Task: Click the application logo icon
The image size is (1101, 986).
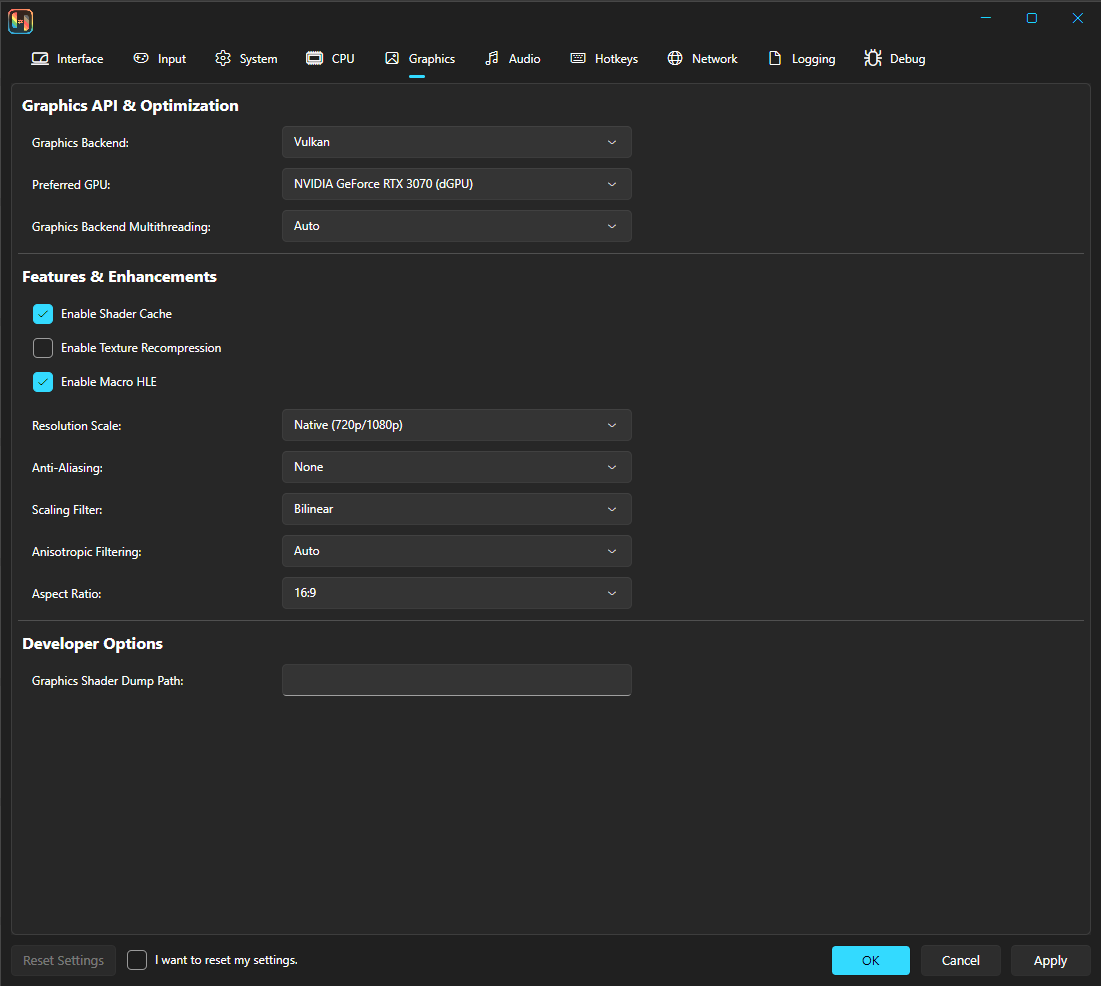Action: coord(20,21)
